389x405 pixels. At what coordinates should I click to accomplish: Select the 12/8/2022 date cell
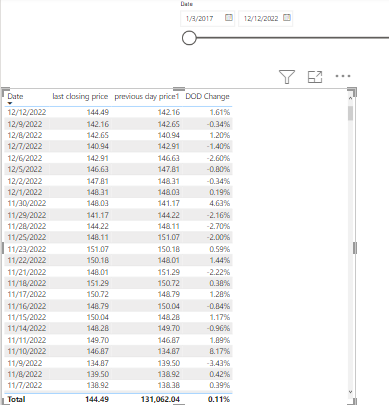[x=25, y=135]
